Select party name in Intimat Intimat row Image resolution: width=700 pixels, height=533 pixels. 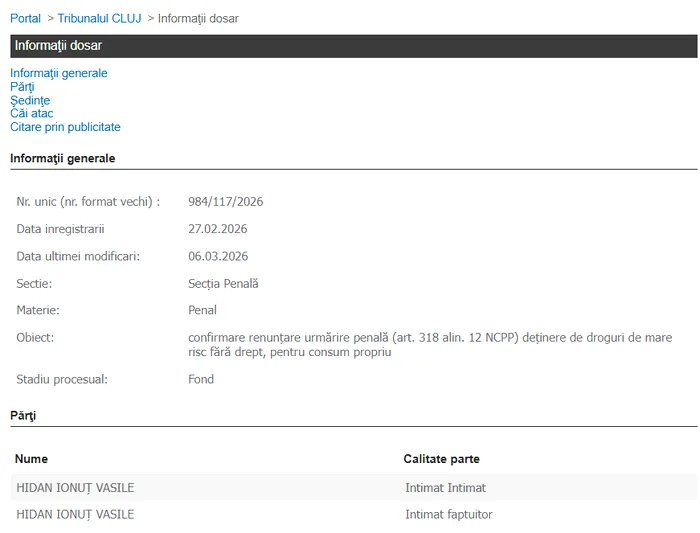75,488
